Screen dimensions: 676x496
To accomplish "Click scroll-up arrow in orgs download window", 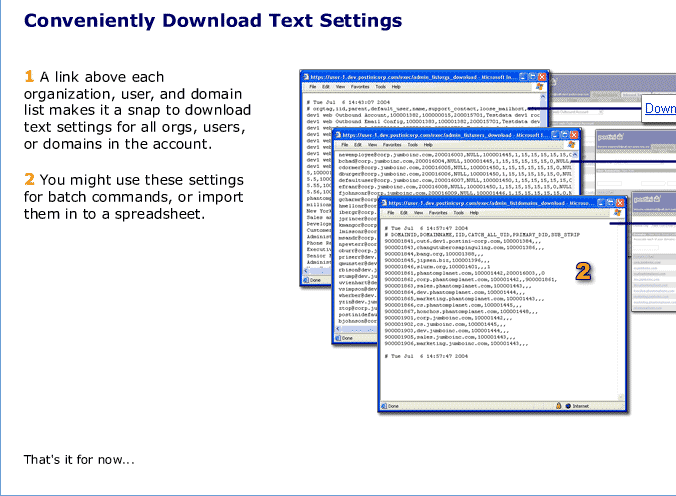I will [x=543, y=97].
